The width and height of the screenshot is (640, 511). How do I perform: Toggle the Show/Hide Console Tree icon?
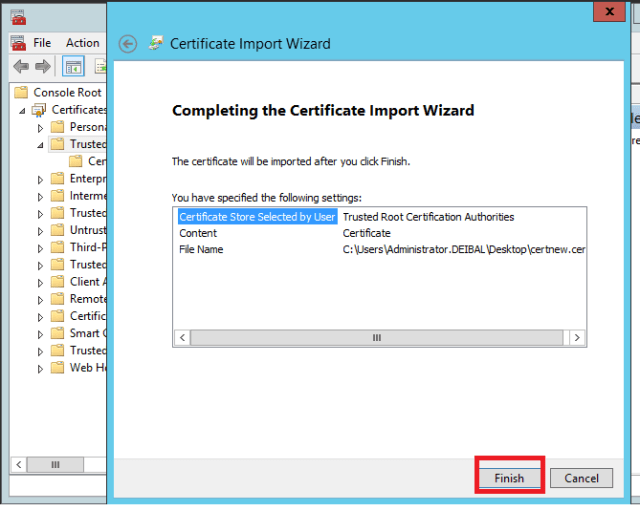point(73,67)
